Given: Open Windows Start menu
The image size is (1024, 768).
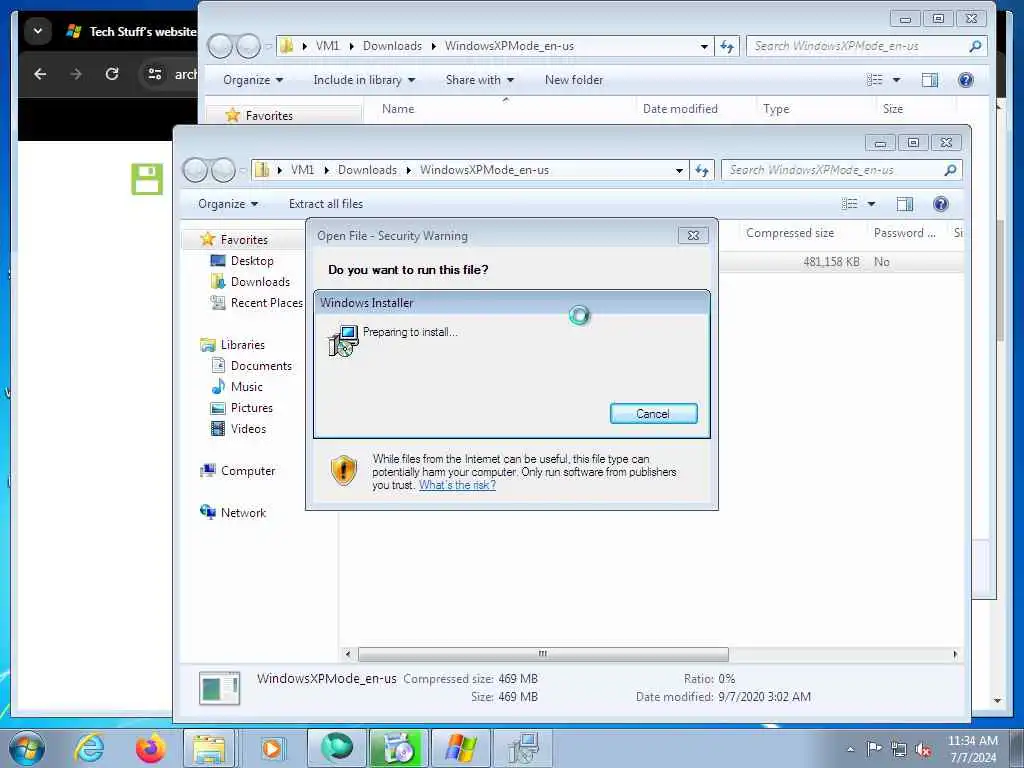Looking at the screenshot, I should 26,748.
